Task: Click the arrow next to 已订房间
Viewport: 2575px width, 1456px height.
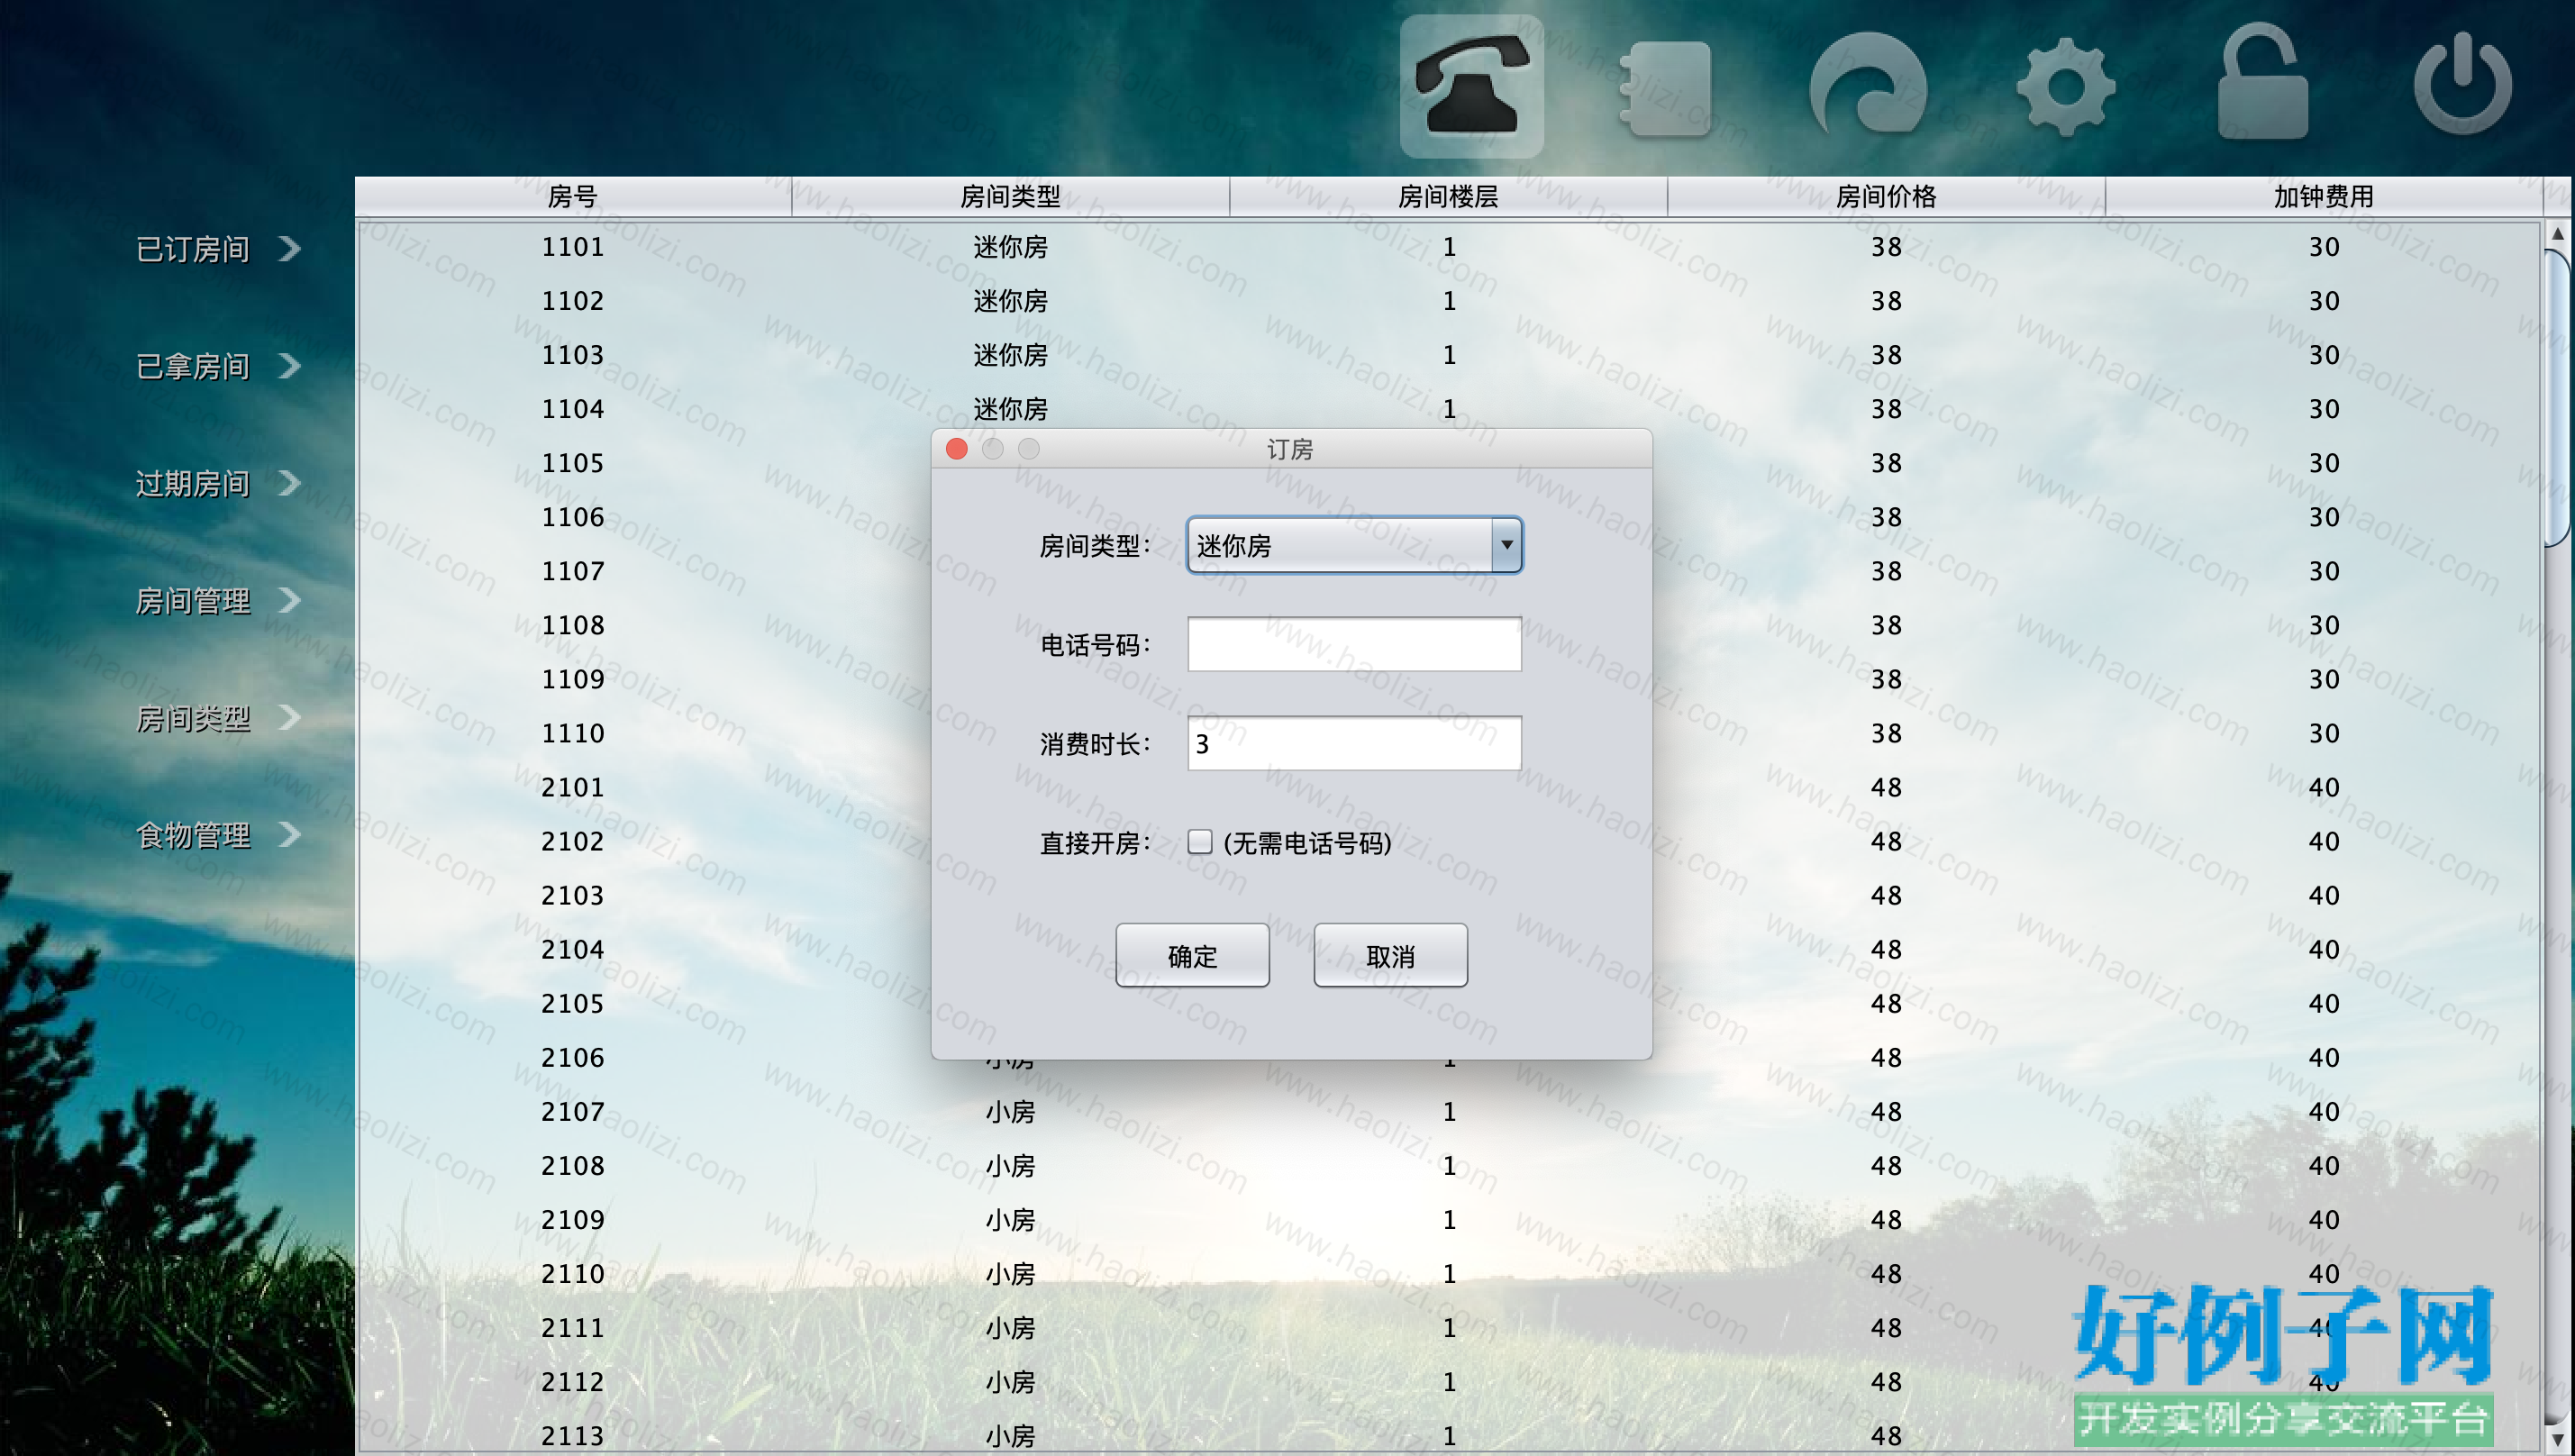Action: click(289, 248)
